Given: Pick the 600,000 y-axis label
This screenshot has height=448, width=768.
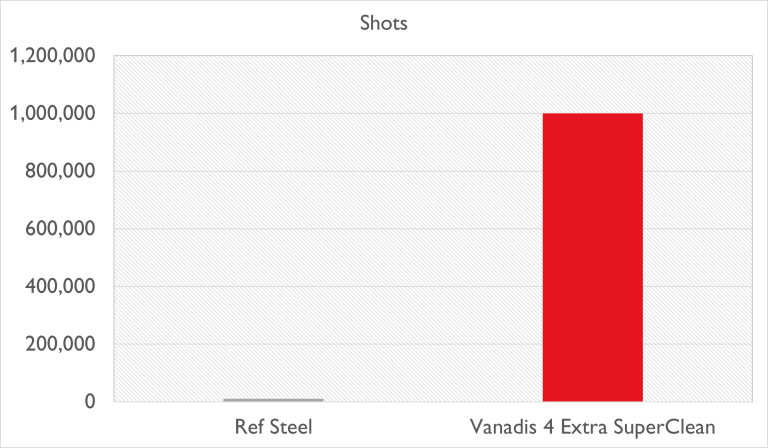Looking at the screenshot, I should coord(60,229).
